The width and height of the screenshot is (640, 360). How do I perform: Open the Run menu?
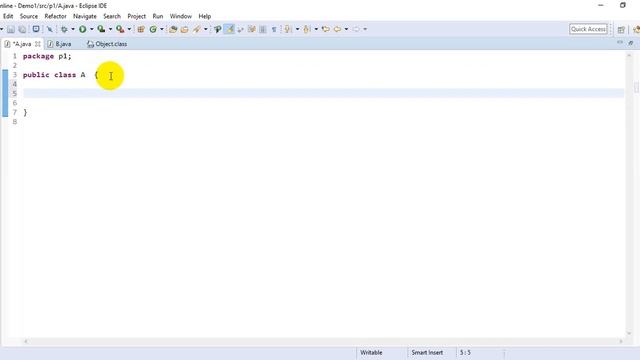click(158, 16)
